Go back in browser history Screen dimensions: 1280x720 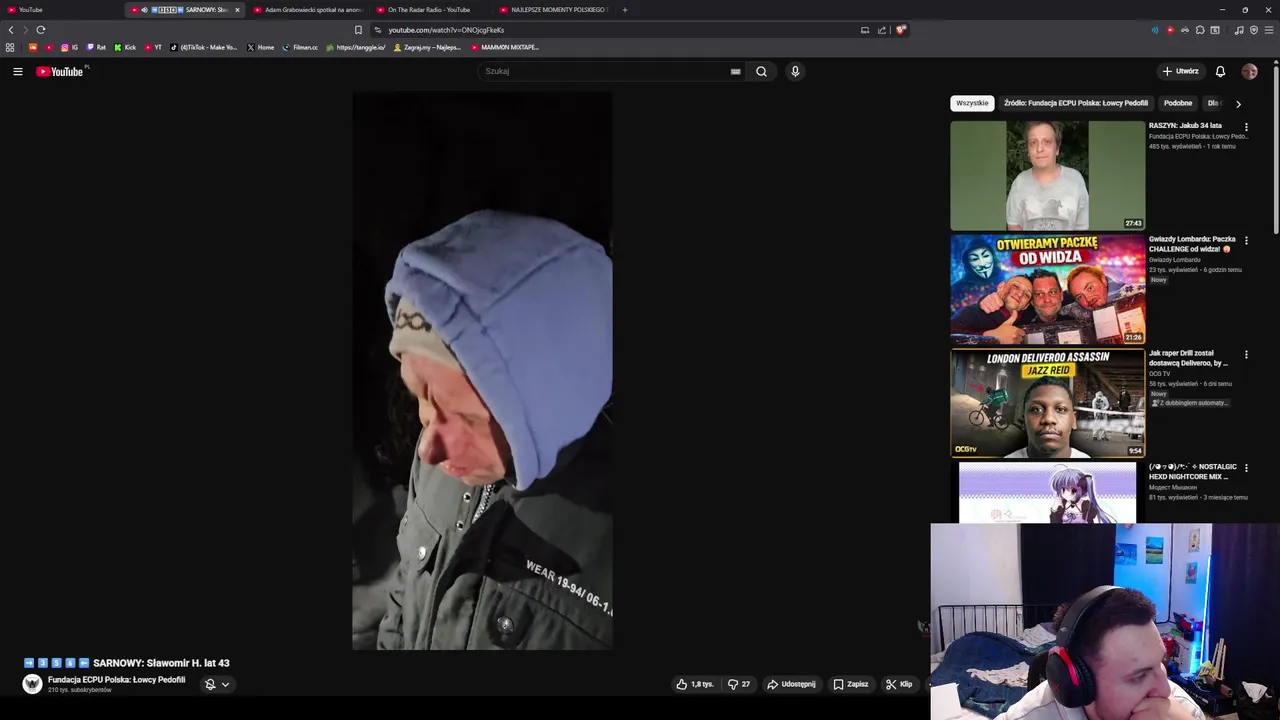tap(11, 30)
